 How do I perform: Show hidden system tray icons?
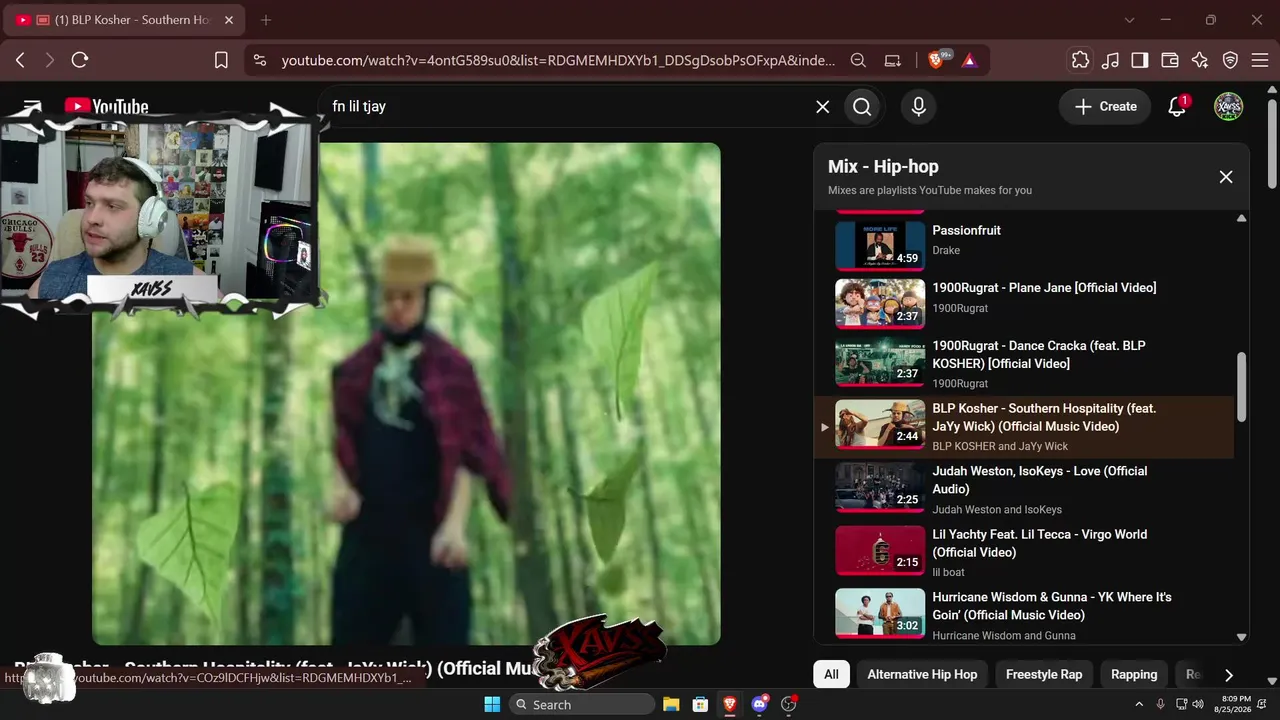coord(1138,704)
